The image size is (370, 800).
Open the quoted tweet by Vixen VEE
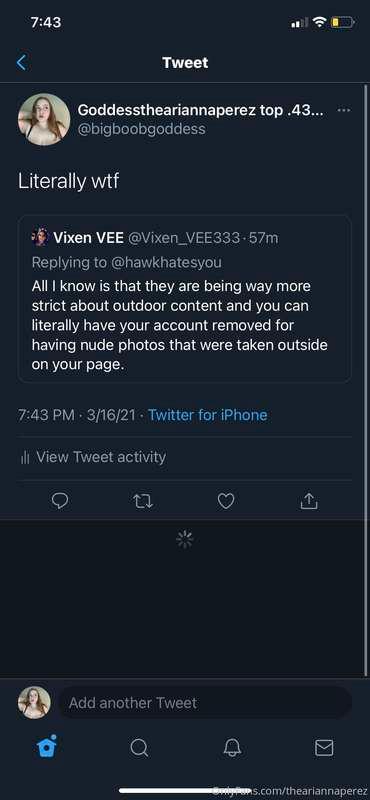click(185, 298)
